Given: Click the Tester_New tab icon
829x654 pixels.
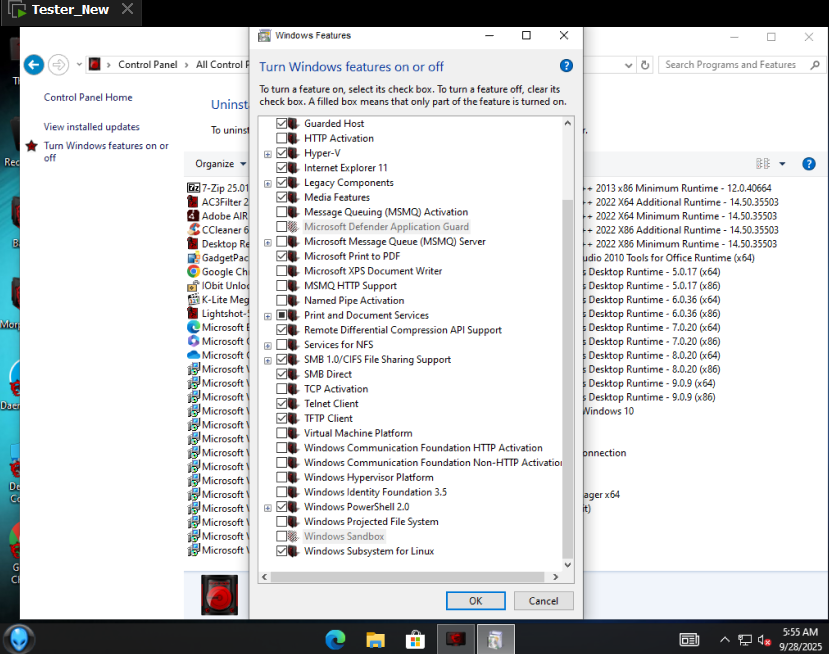Looking at the screenshot, I should [x=17, y=10].
